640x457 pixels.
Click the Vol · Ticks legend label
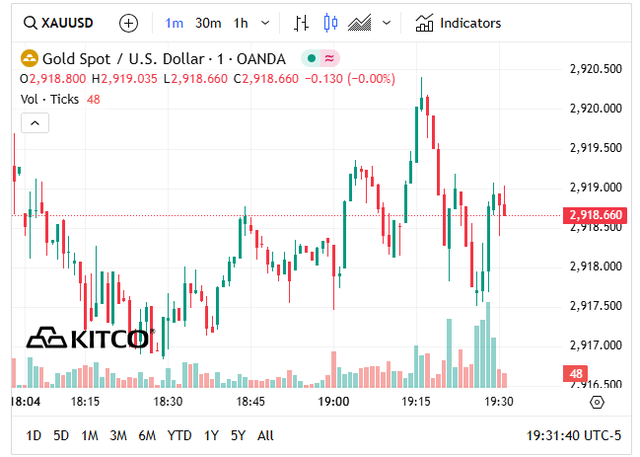[49, 99]
